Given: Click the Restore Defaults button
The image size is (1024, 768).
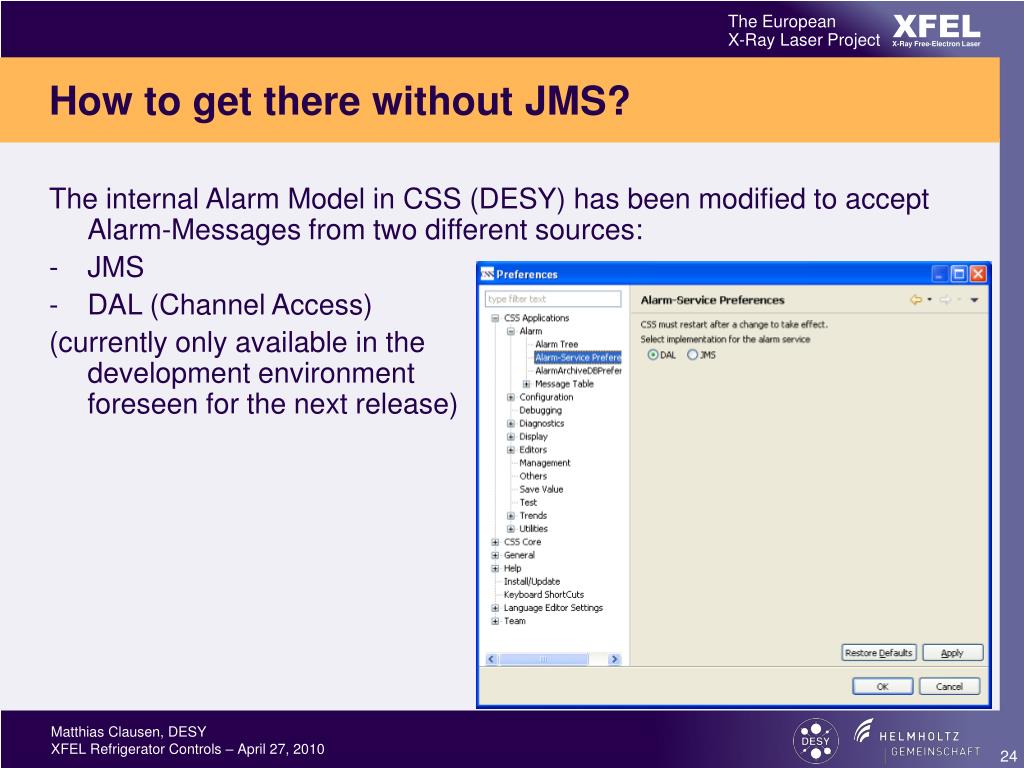Looking at the screenshot, I should (x=878, y=652).
